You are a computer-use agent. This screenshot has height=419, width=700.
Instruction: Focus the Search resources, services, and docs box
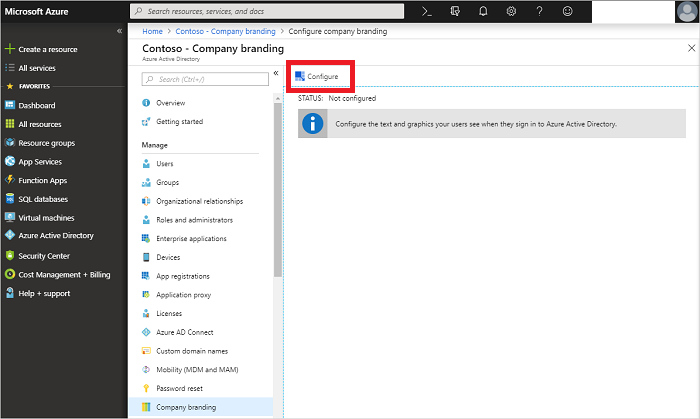click(267, 11)
